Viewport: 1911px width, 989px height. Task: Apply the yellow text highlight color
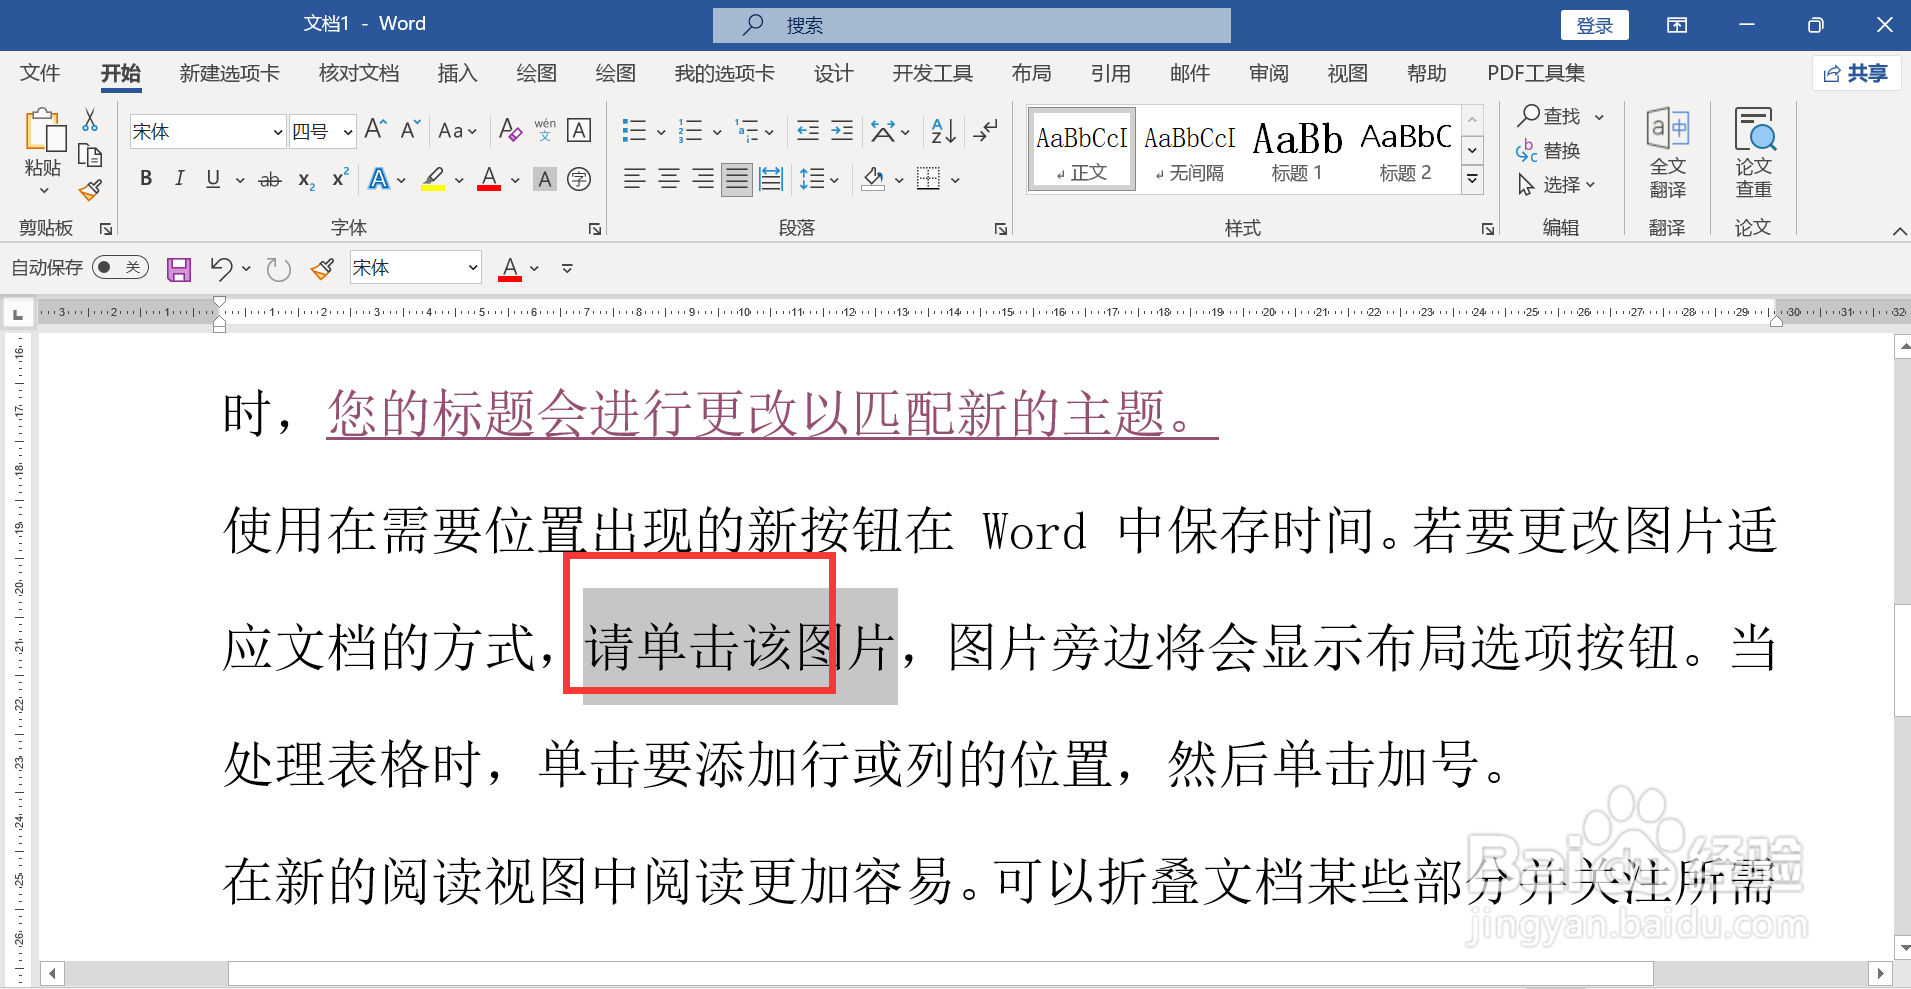[433, 179]
